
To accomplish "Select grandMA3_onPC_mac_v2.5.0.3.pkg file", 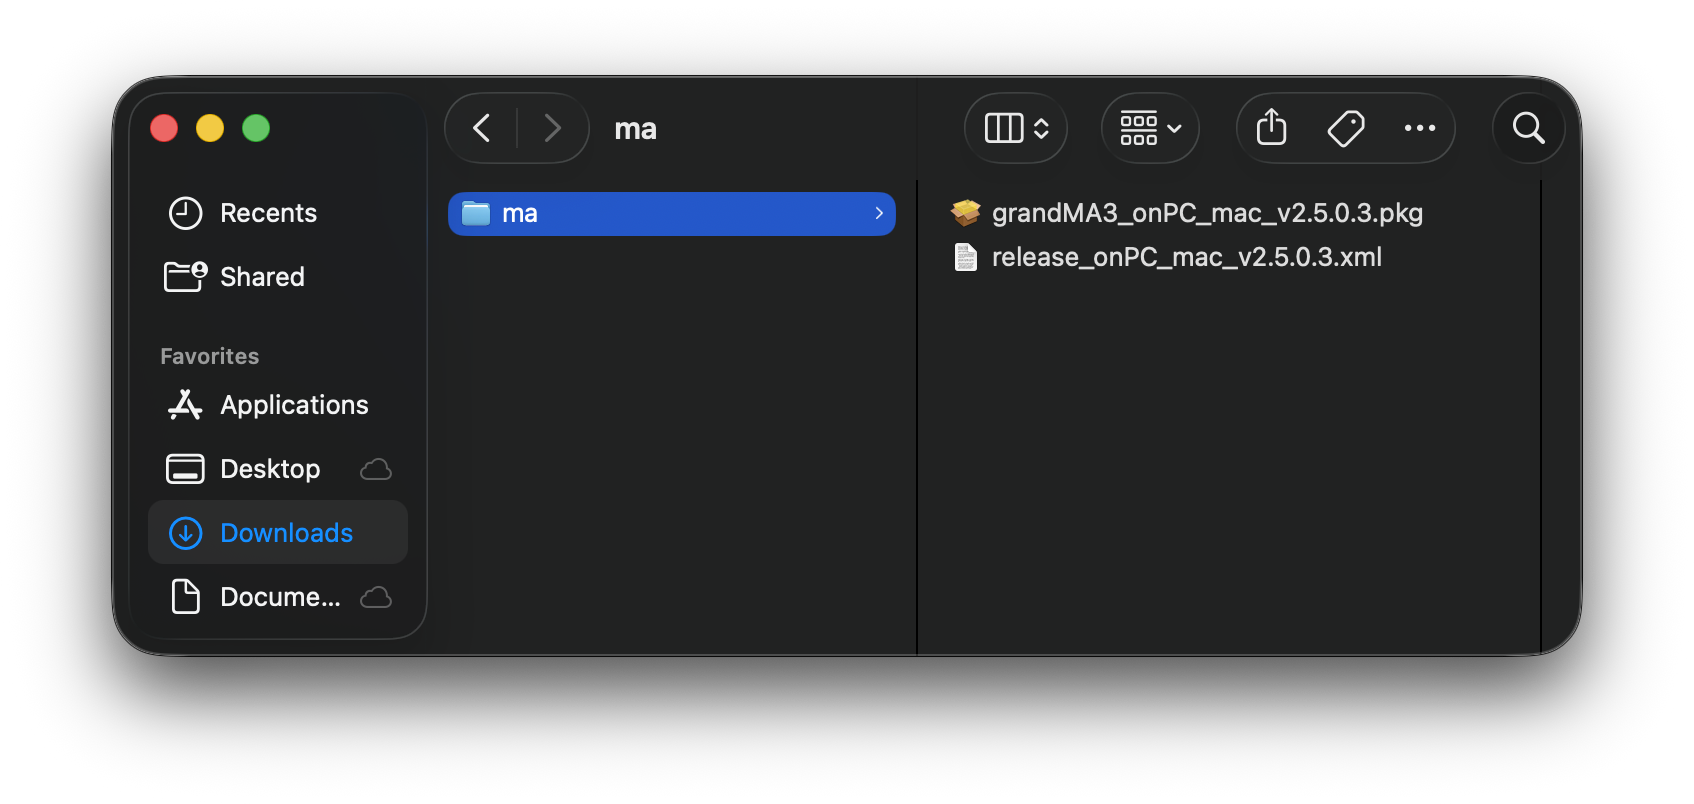I will (x=1207, y=213).
